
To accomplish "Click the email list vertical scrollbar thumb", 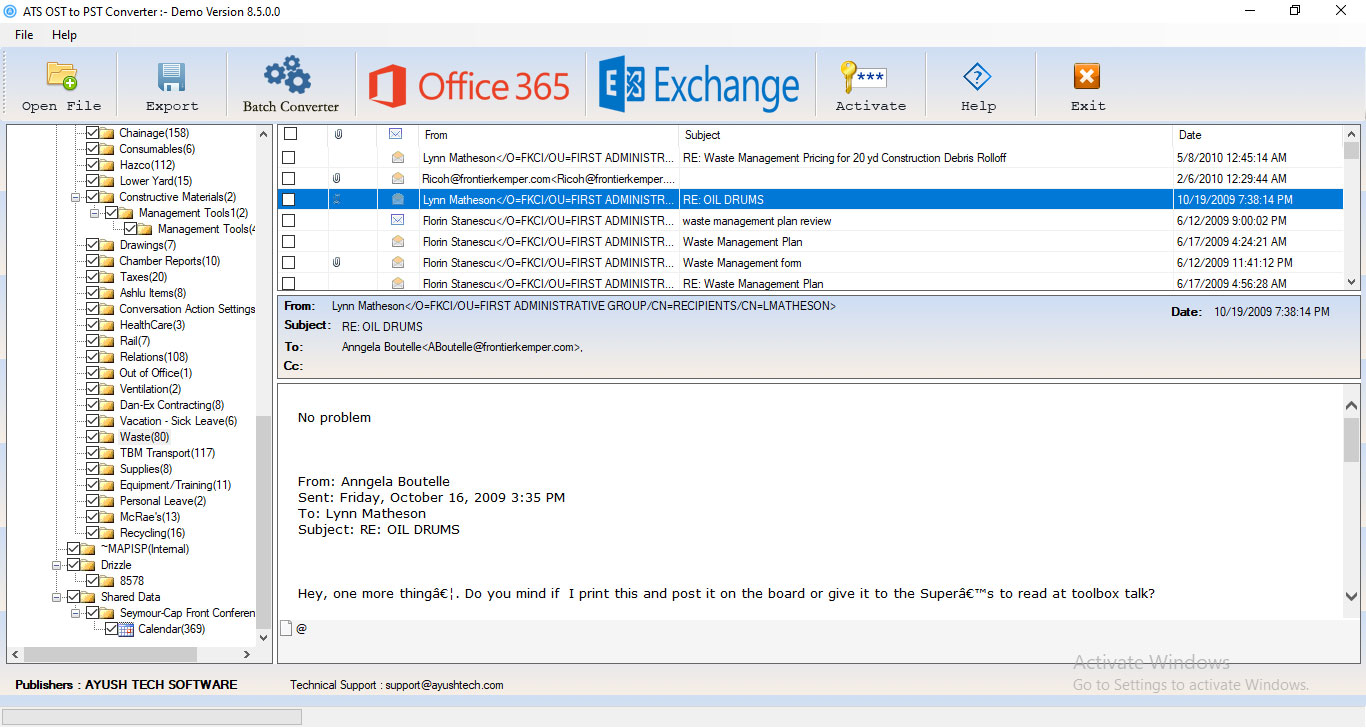I will tap(1351, 151).
